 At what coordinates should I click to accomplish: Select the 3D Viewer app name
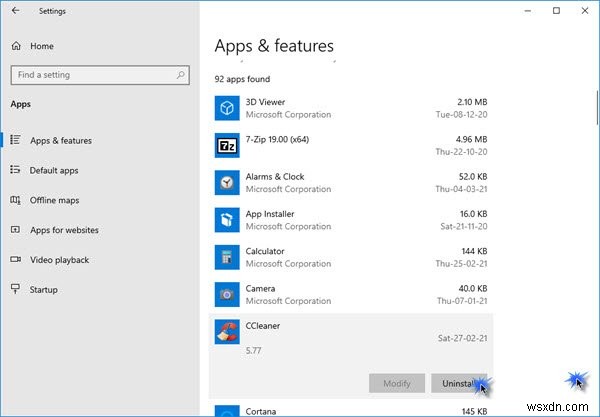[x=265, y=102]
